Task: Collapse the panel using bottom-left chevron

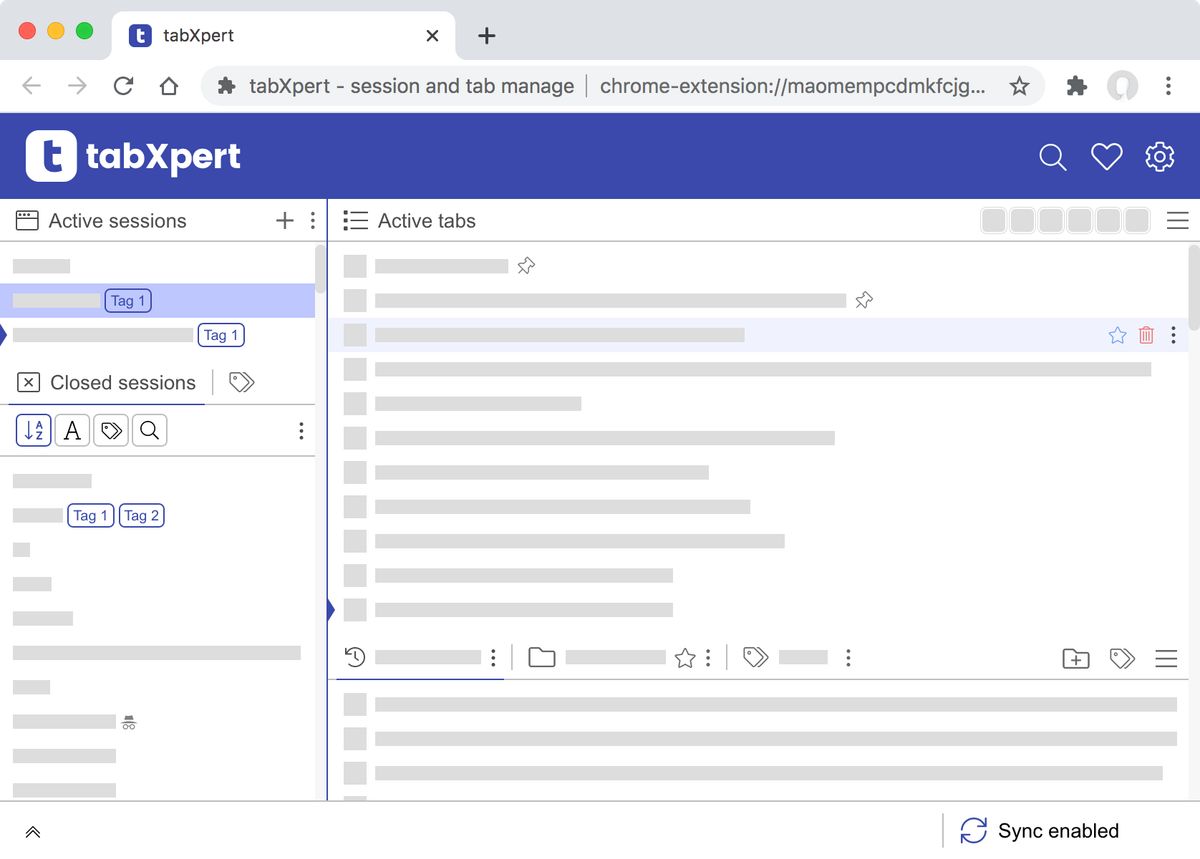Action: [x=33, y=831]
